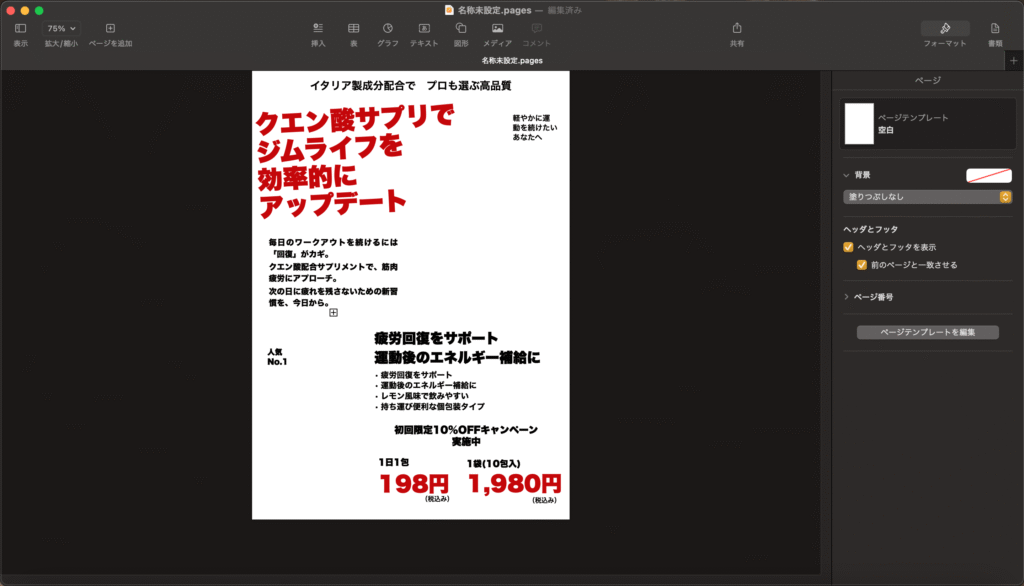Click ページテンプレートを編集 button

(x=927, y=332)
